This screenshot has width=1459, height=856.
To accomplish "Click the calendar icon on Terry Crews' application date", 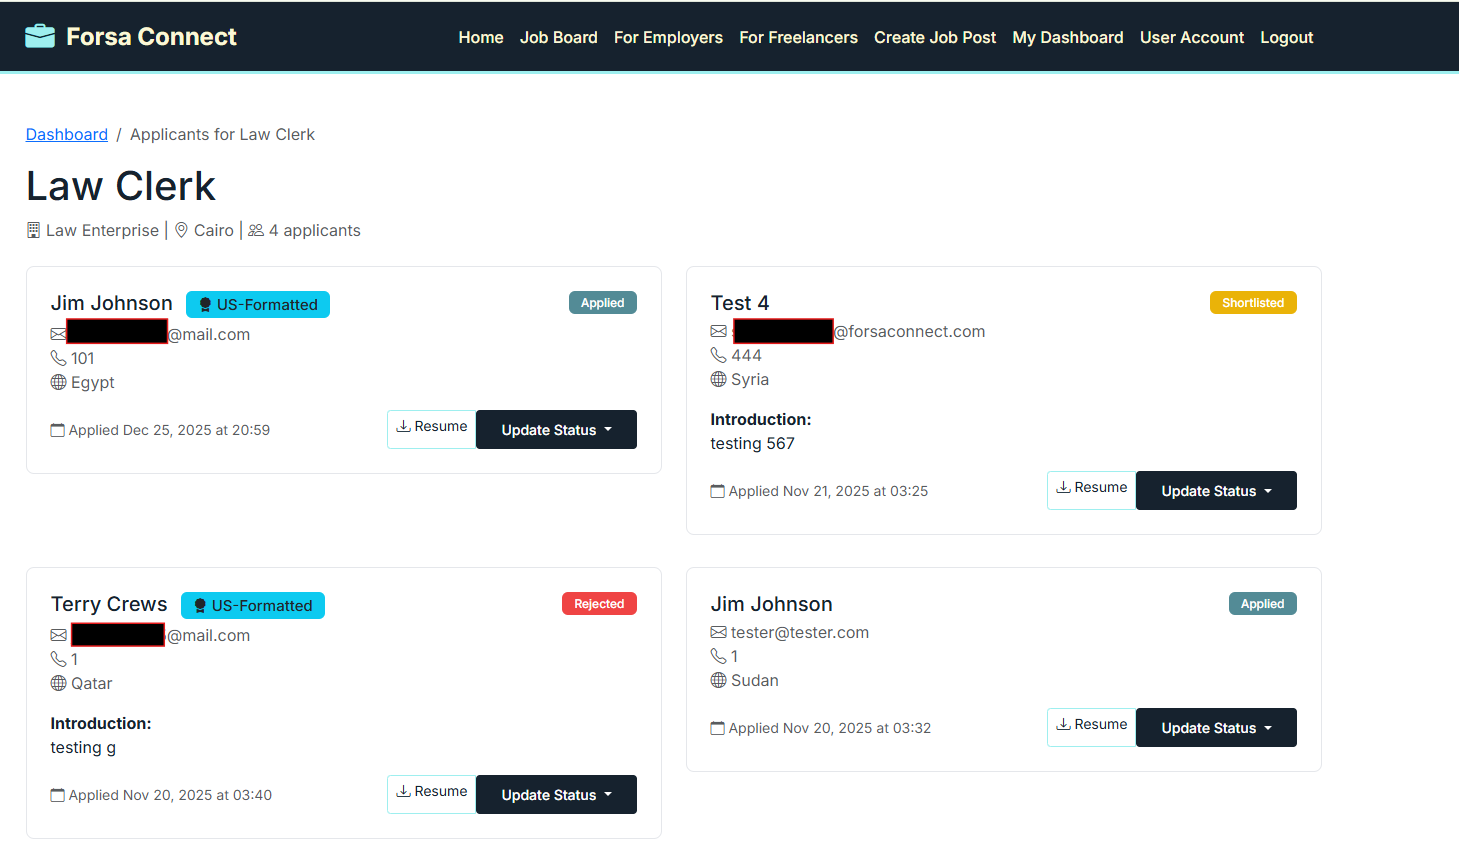I will coord(57,794).
